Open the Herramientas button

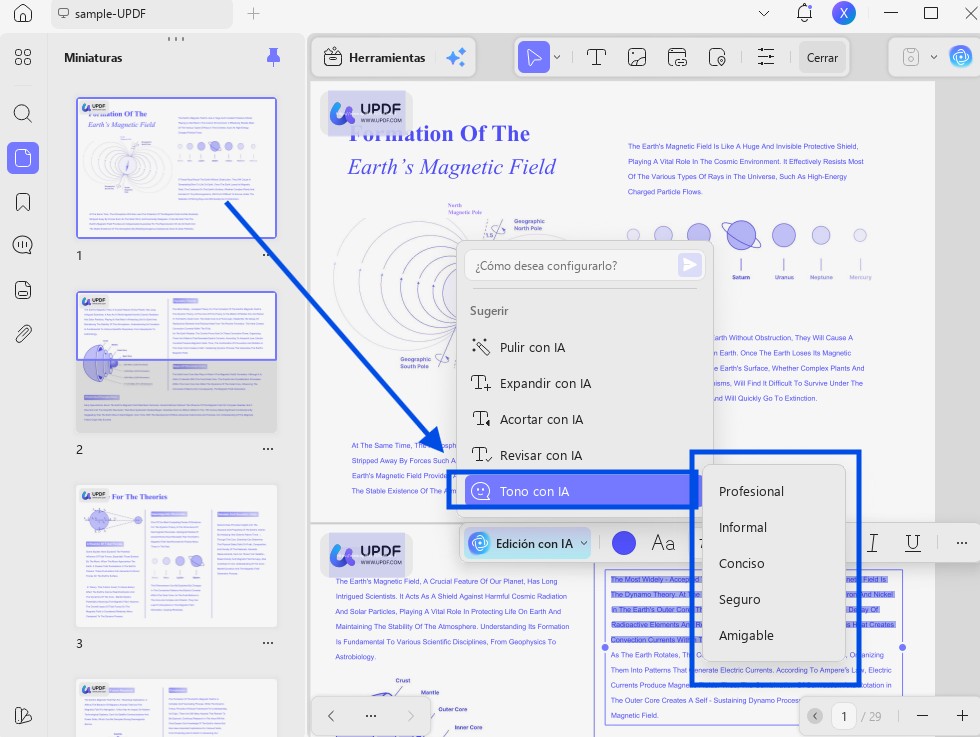(x=374, y=58)
